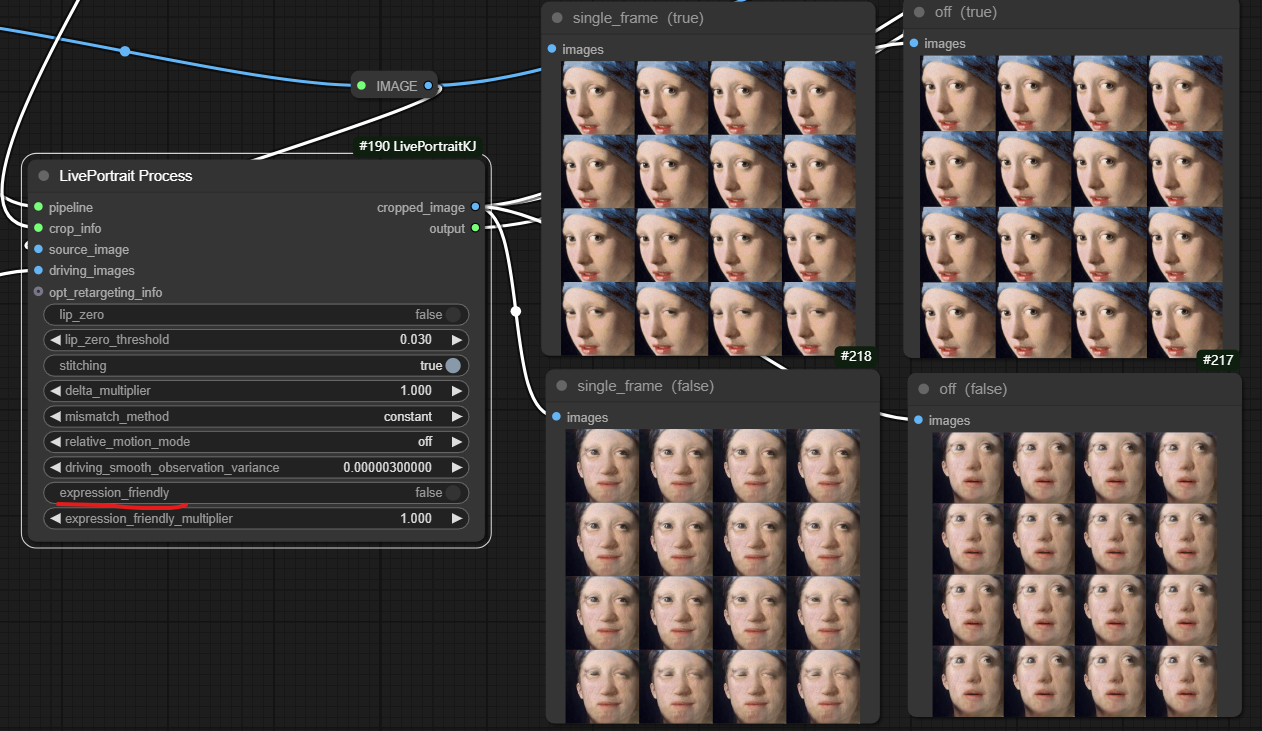
Task: Collapse the LivePortrait Process node via its title dot
Action: (x=44, y=176)
